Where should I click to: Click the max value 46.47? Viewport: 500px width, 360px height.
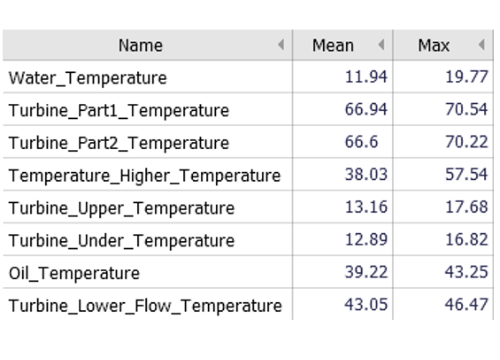pos(467,304)
